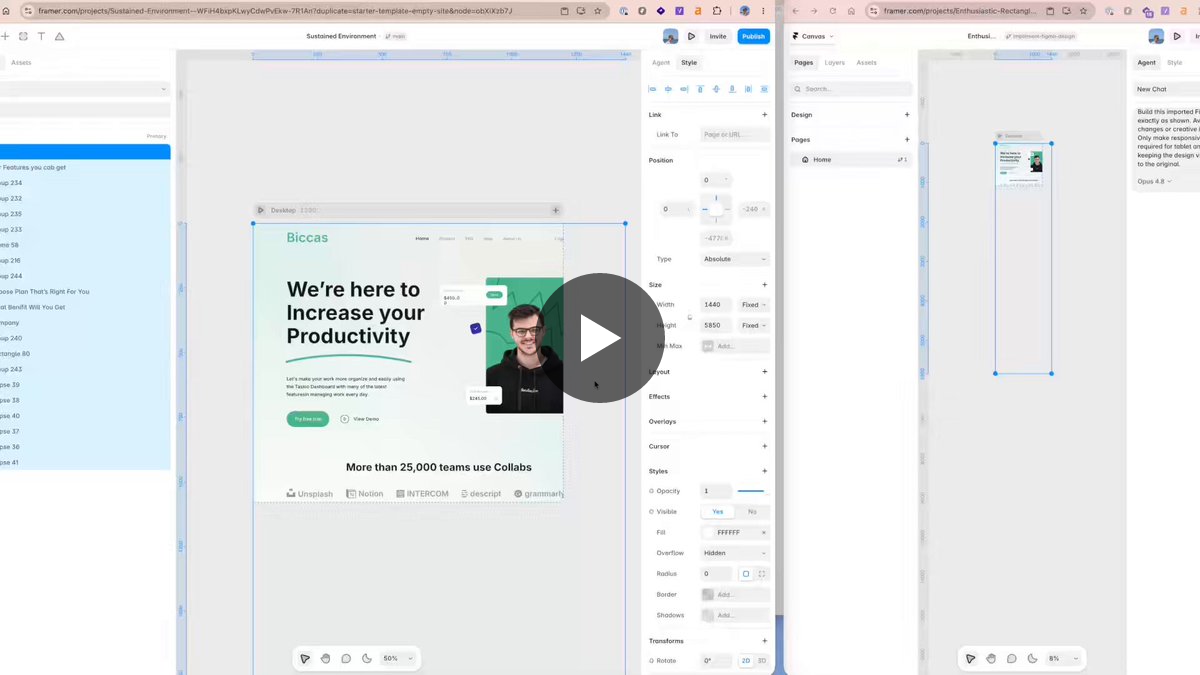The height and width of the screenshot is (675, 1200).
Task: Switch to the Style tab in left window
Action: coord(689,63)
